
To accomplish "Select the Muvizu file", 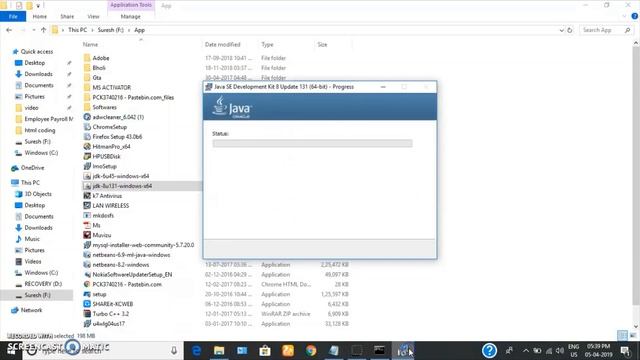I will [x=102, y=235].
